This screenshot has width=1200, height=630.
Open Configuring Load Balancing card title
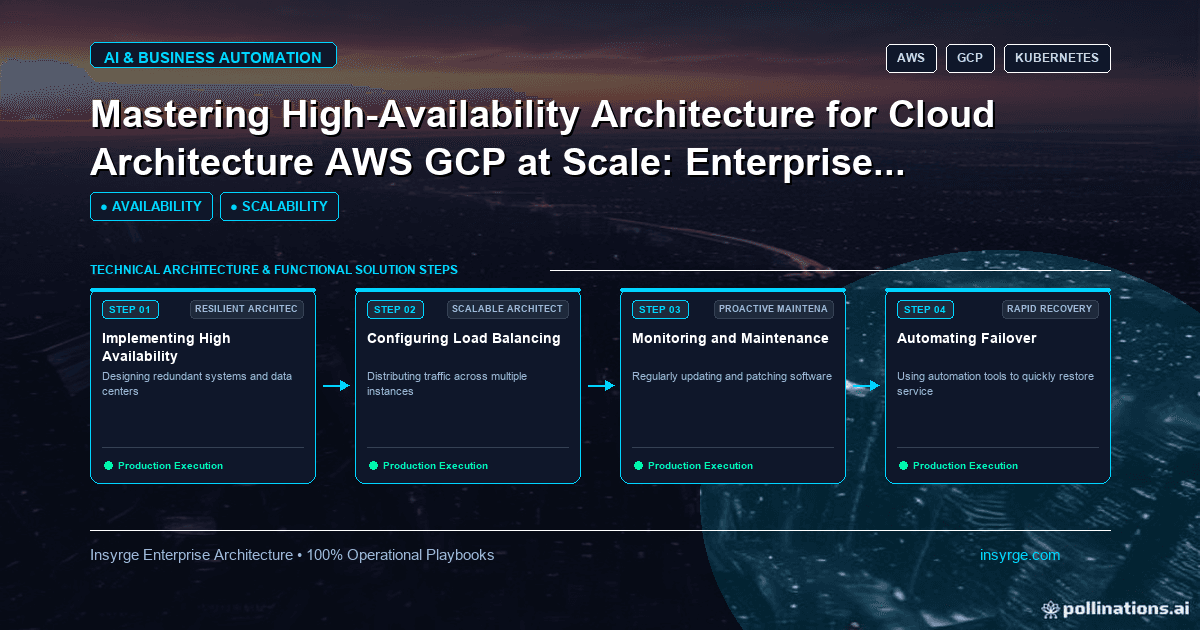[x=464, y=338]
